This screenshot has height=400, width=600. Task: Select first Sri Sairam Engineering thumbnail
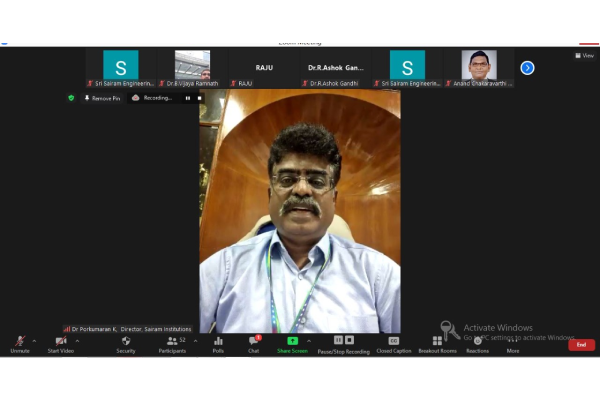point(121,68)
